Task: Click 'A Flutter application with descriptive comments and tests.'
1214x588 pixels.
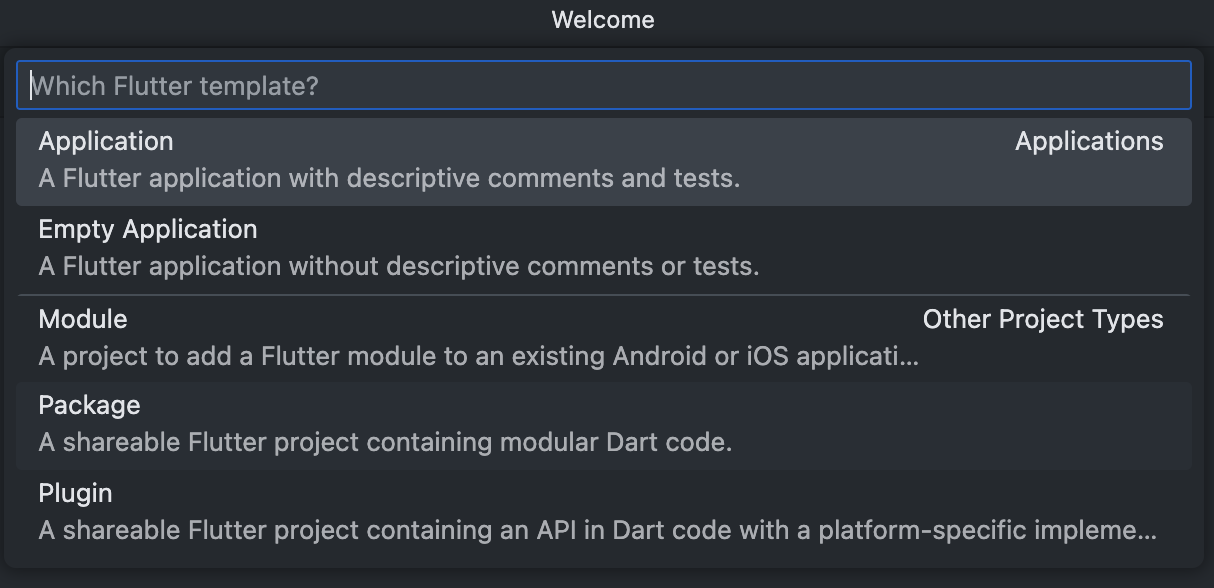Action: point(389,179)
